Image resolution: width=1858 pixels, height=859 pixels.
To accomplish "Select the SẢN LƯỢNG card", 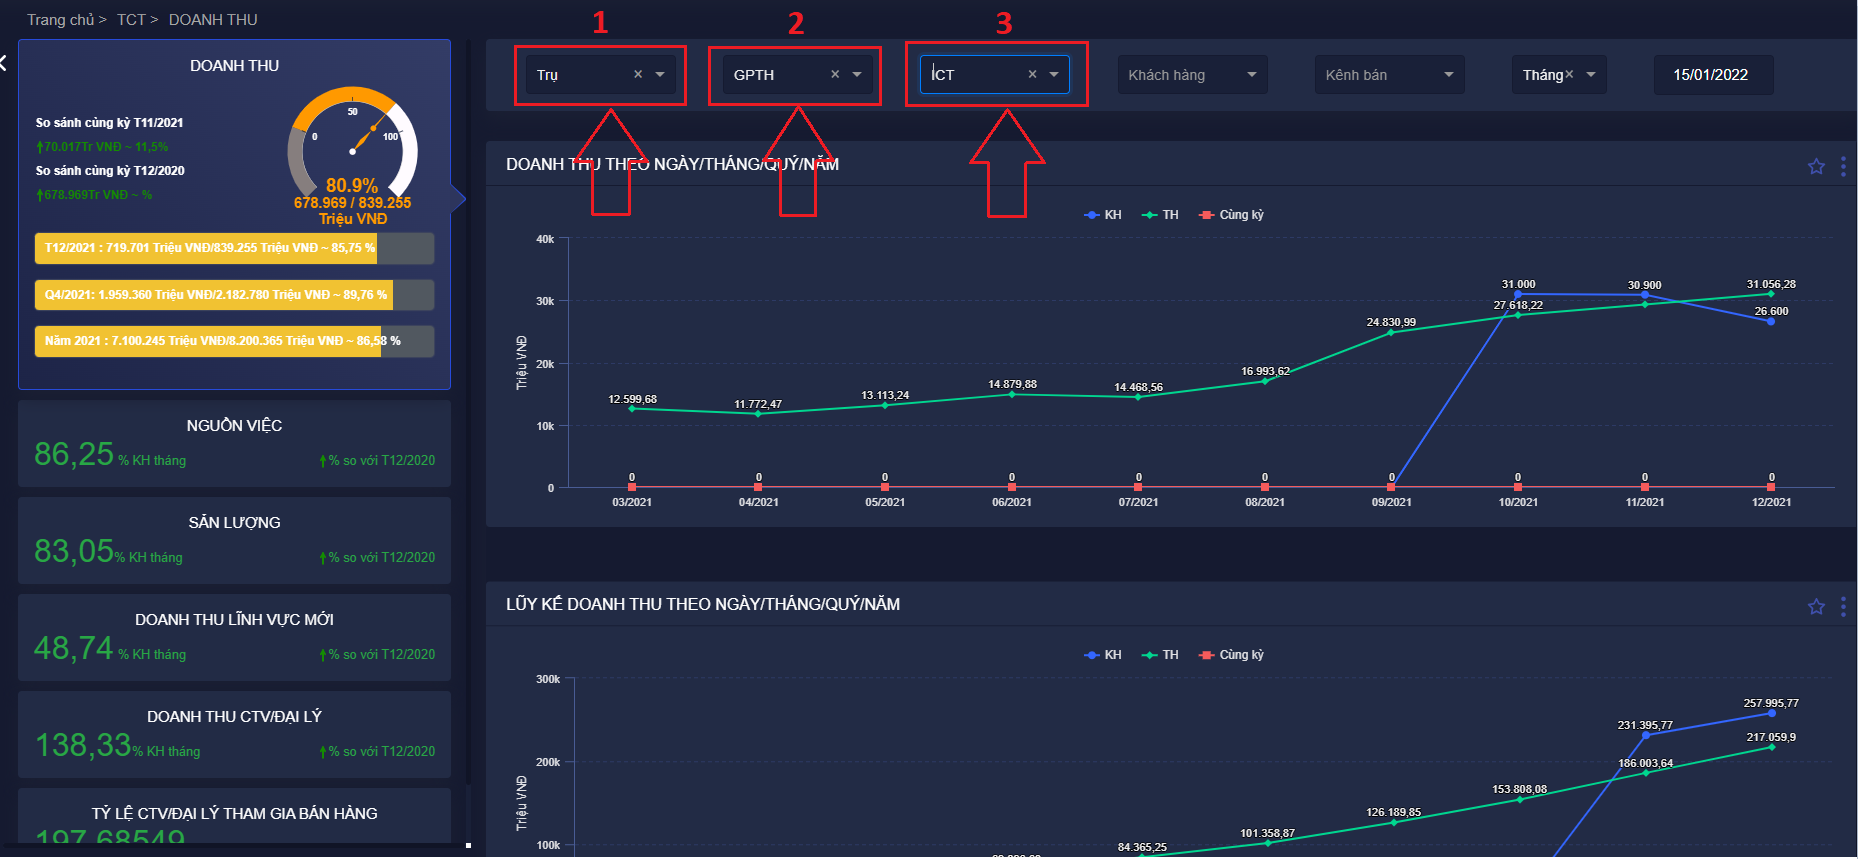I will 234,541.
